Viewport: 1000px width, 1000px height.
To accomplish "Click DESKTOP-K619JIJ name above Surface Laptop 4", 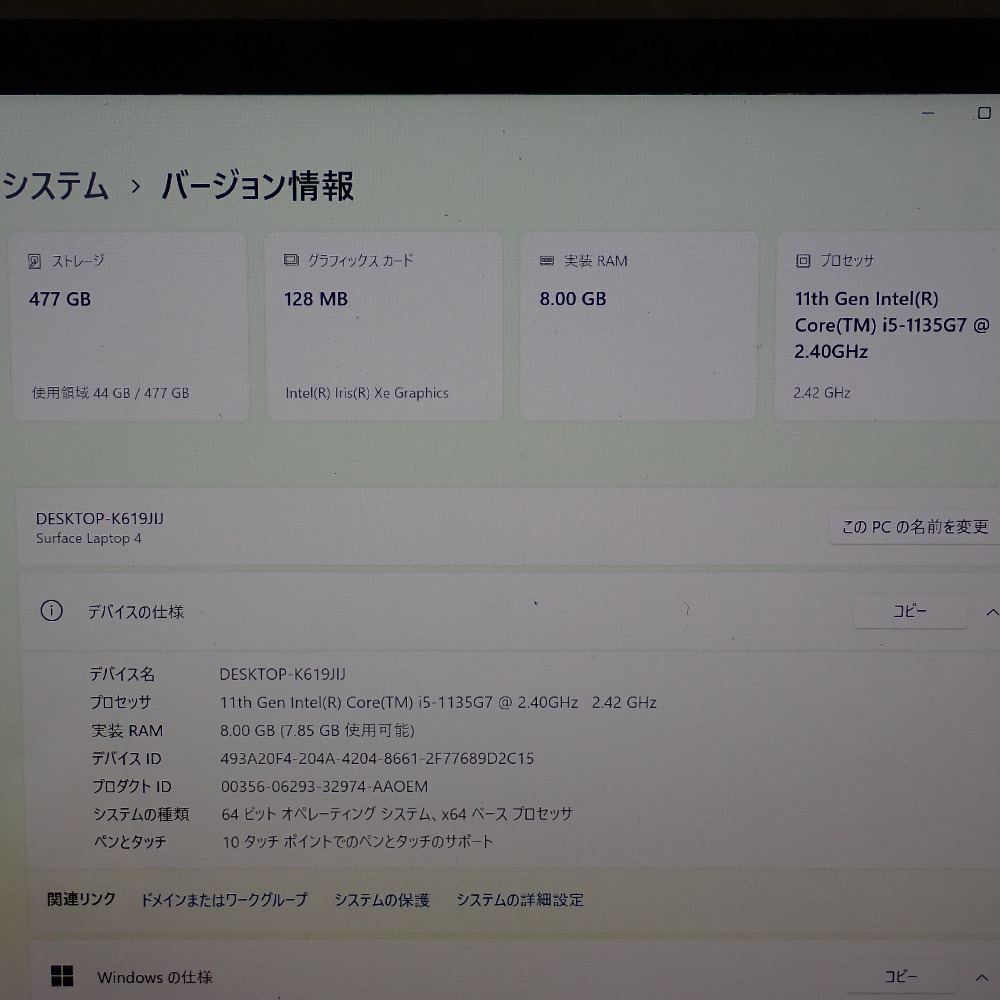I will click(99, 518).
